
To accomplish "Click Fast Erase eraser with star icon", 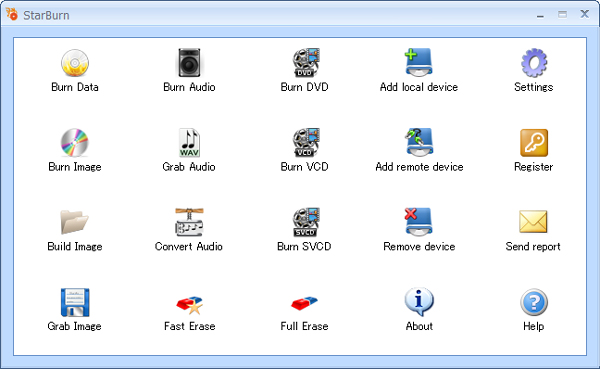I will (190, 305).
